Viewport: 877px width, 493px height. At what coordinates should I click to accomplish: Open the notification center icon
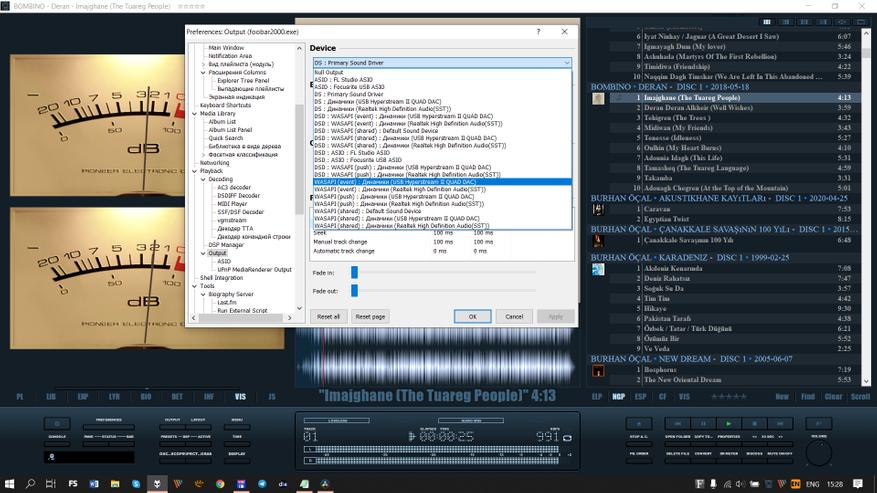click(x=858, y=483)
